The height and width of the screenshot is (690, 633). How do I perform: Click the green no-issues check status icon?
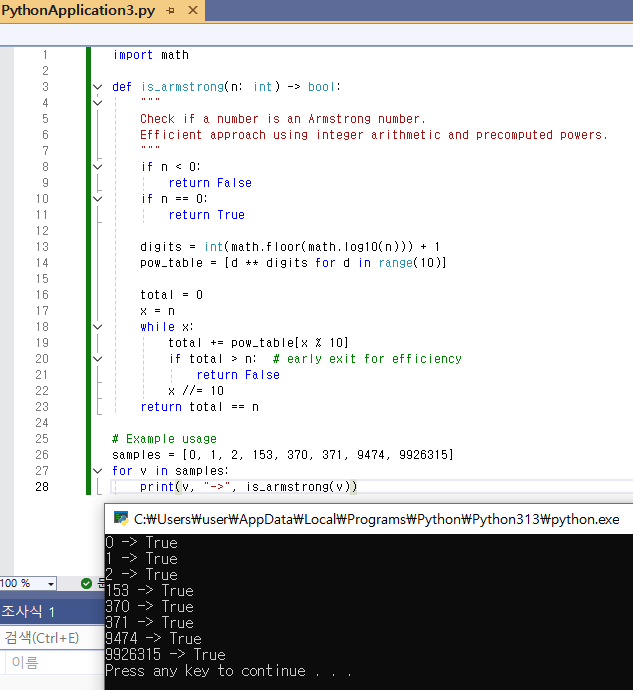[86, 584]
